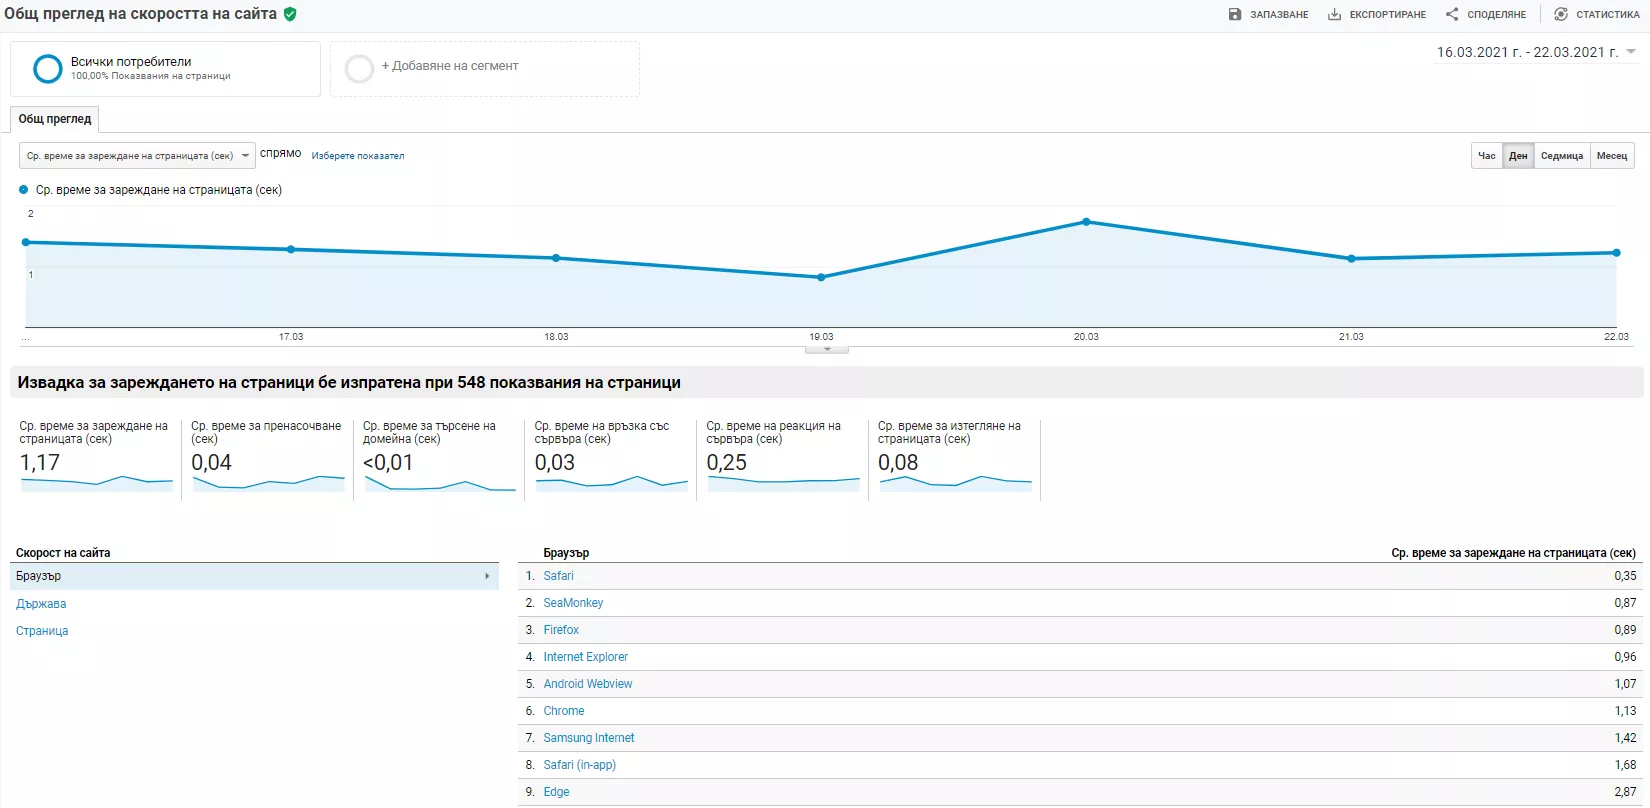Switch chart granularity to Час
1650x808 pixels.
click(x=1487, y=156)
